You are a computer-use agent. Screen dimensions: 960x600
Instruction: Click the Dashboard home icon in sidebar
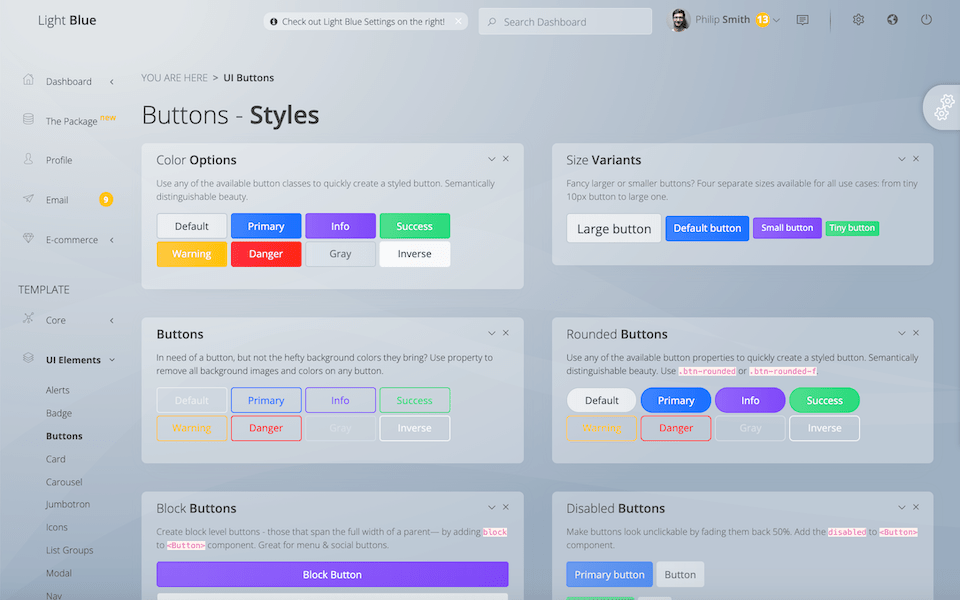pyautogui.click(x=28, y=80)
